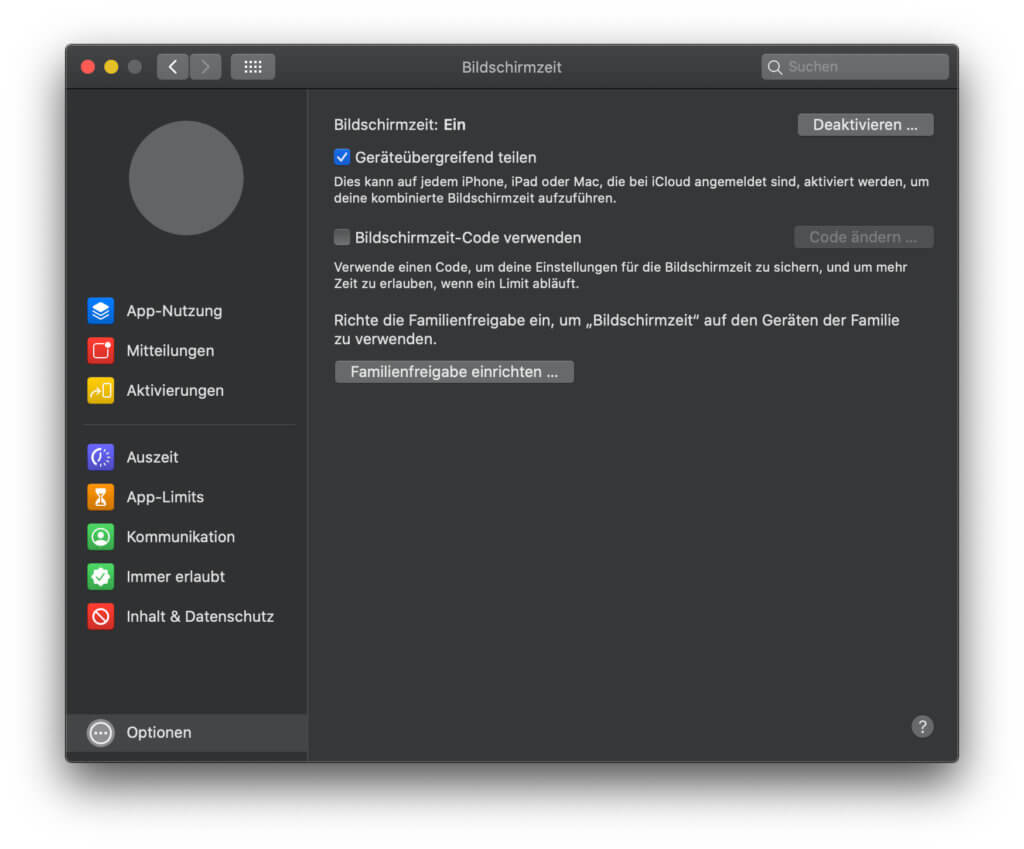Open Kommunikation via the green contact icon
This screenshot has width=1024, height=849.
coord(100,537)
